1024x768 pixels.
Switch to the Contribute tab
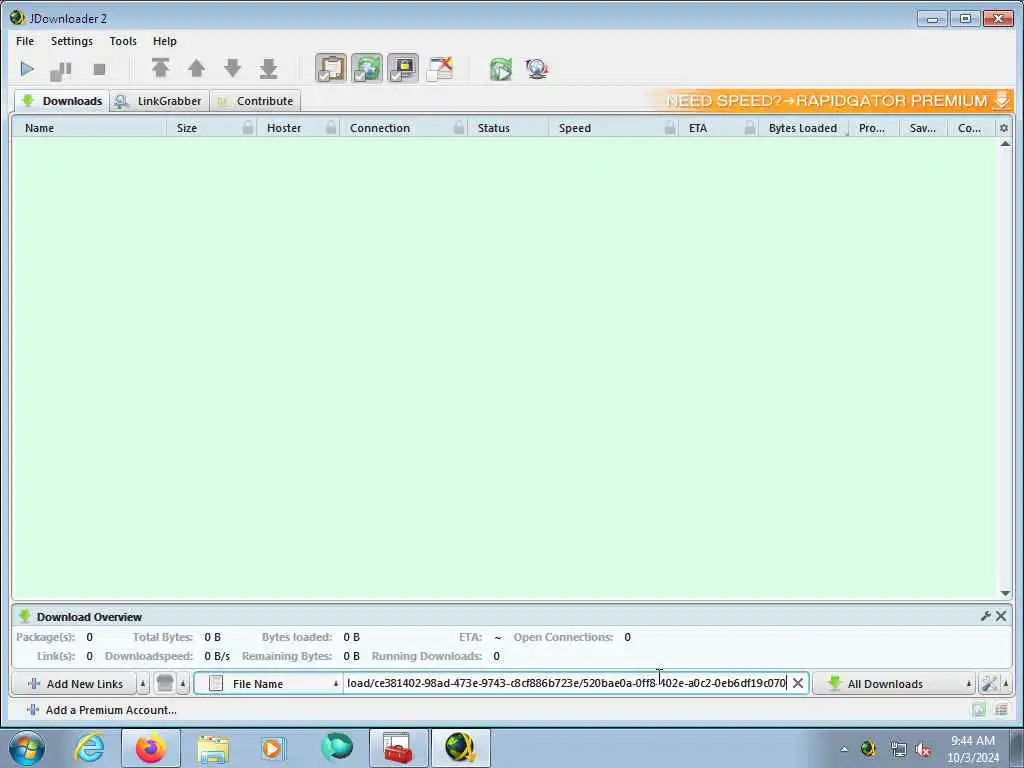tap(255, 101)
